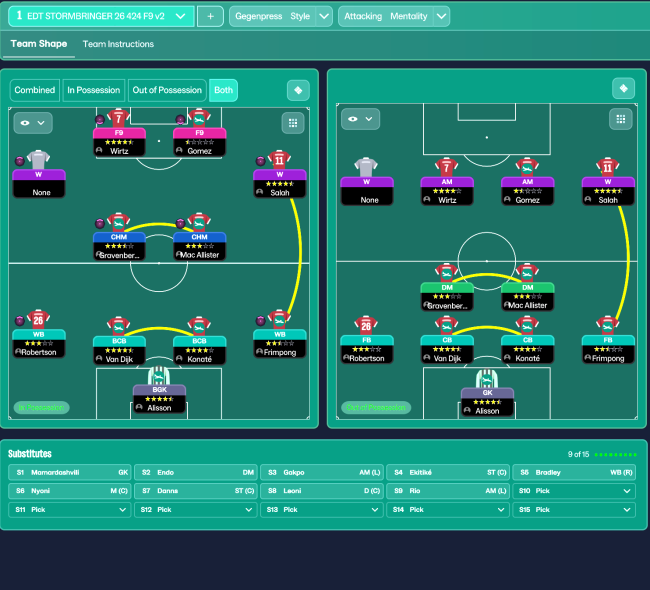Image resolution: width=650 pixels, height=590 pixels.
Task: Click Wirtz's number 7 shirt in right pitch
Action: pyautogui.click(x=446, y=166)
